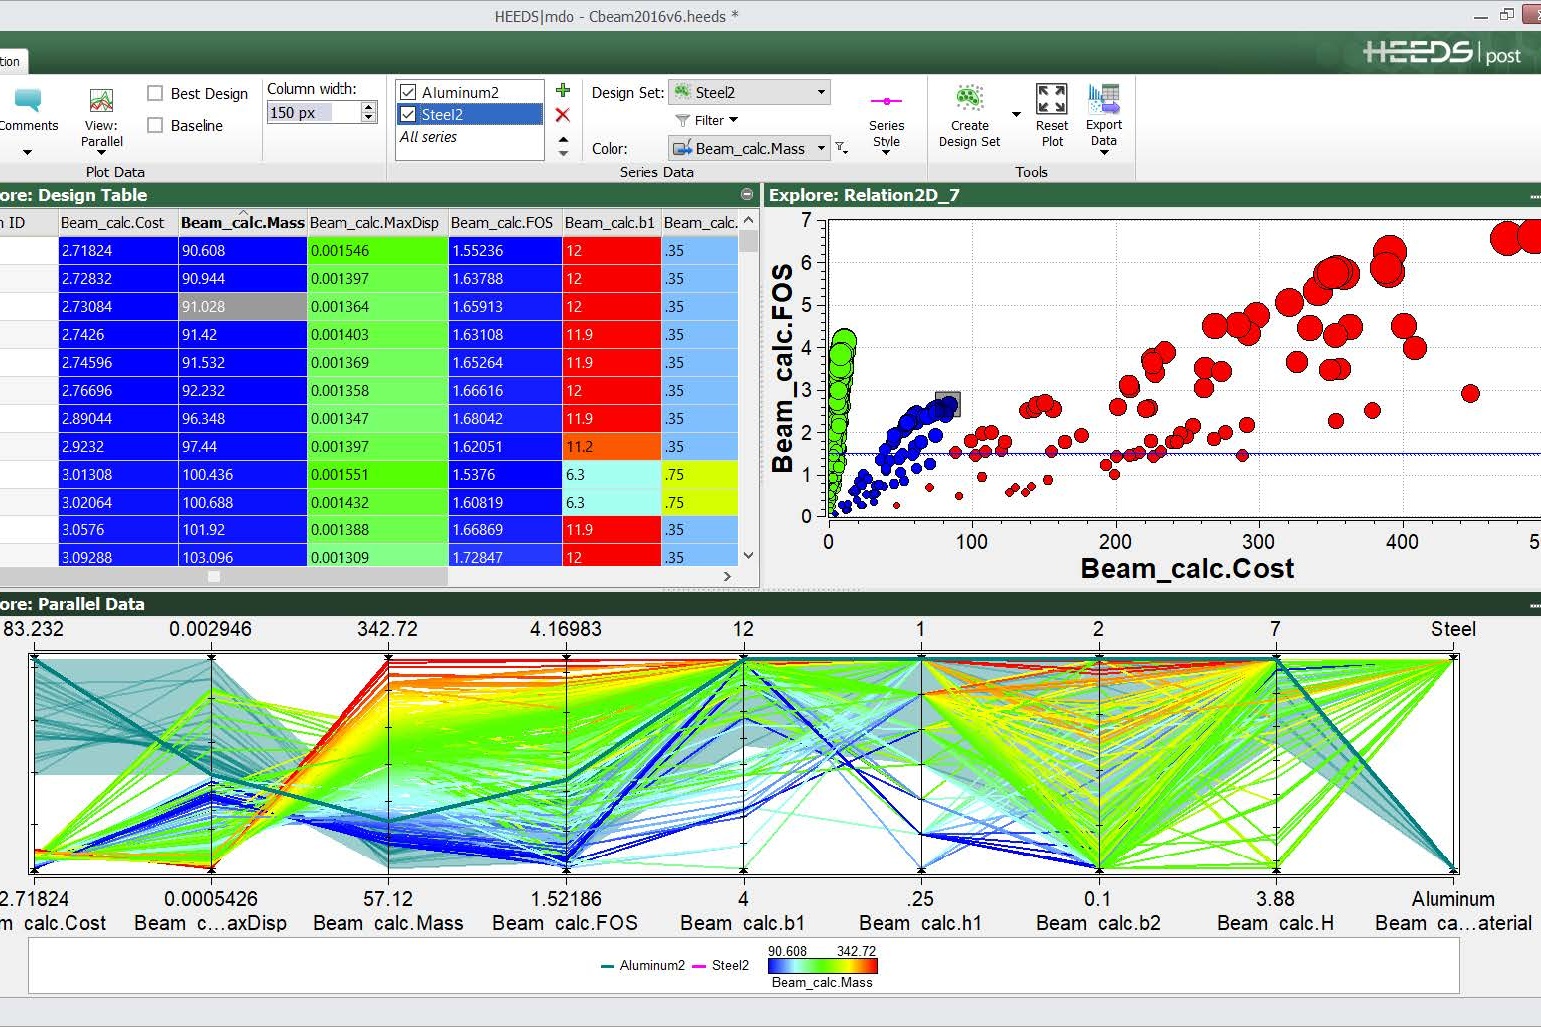Open the View: Parallel plot option

(101, 118)
